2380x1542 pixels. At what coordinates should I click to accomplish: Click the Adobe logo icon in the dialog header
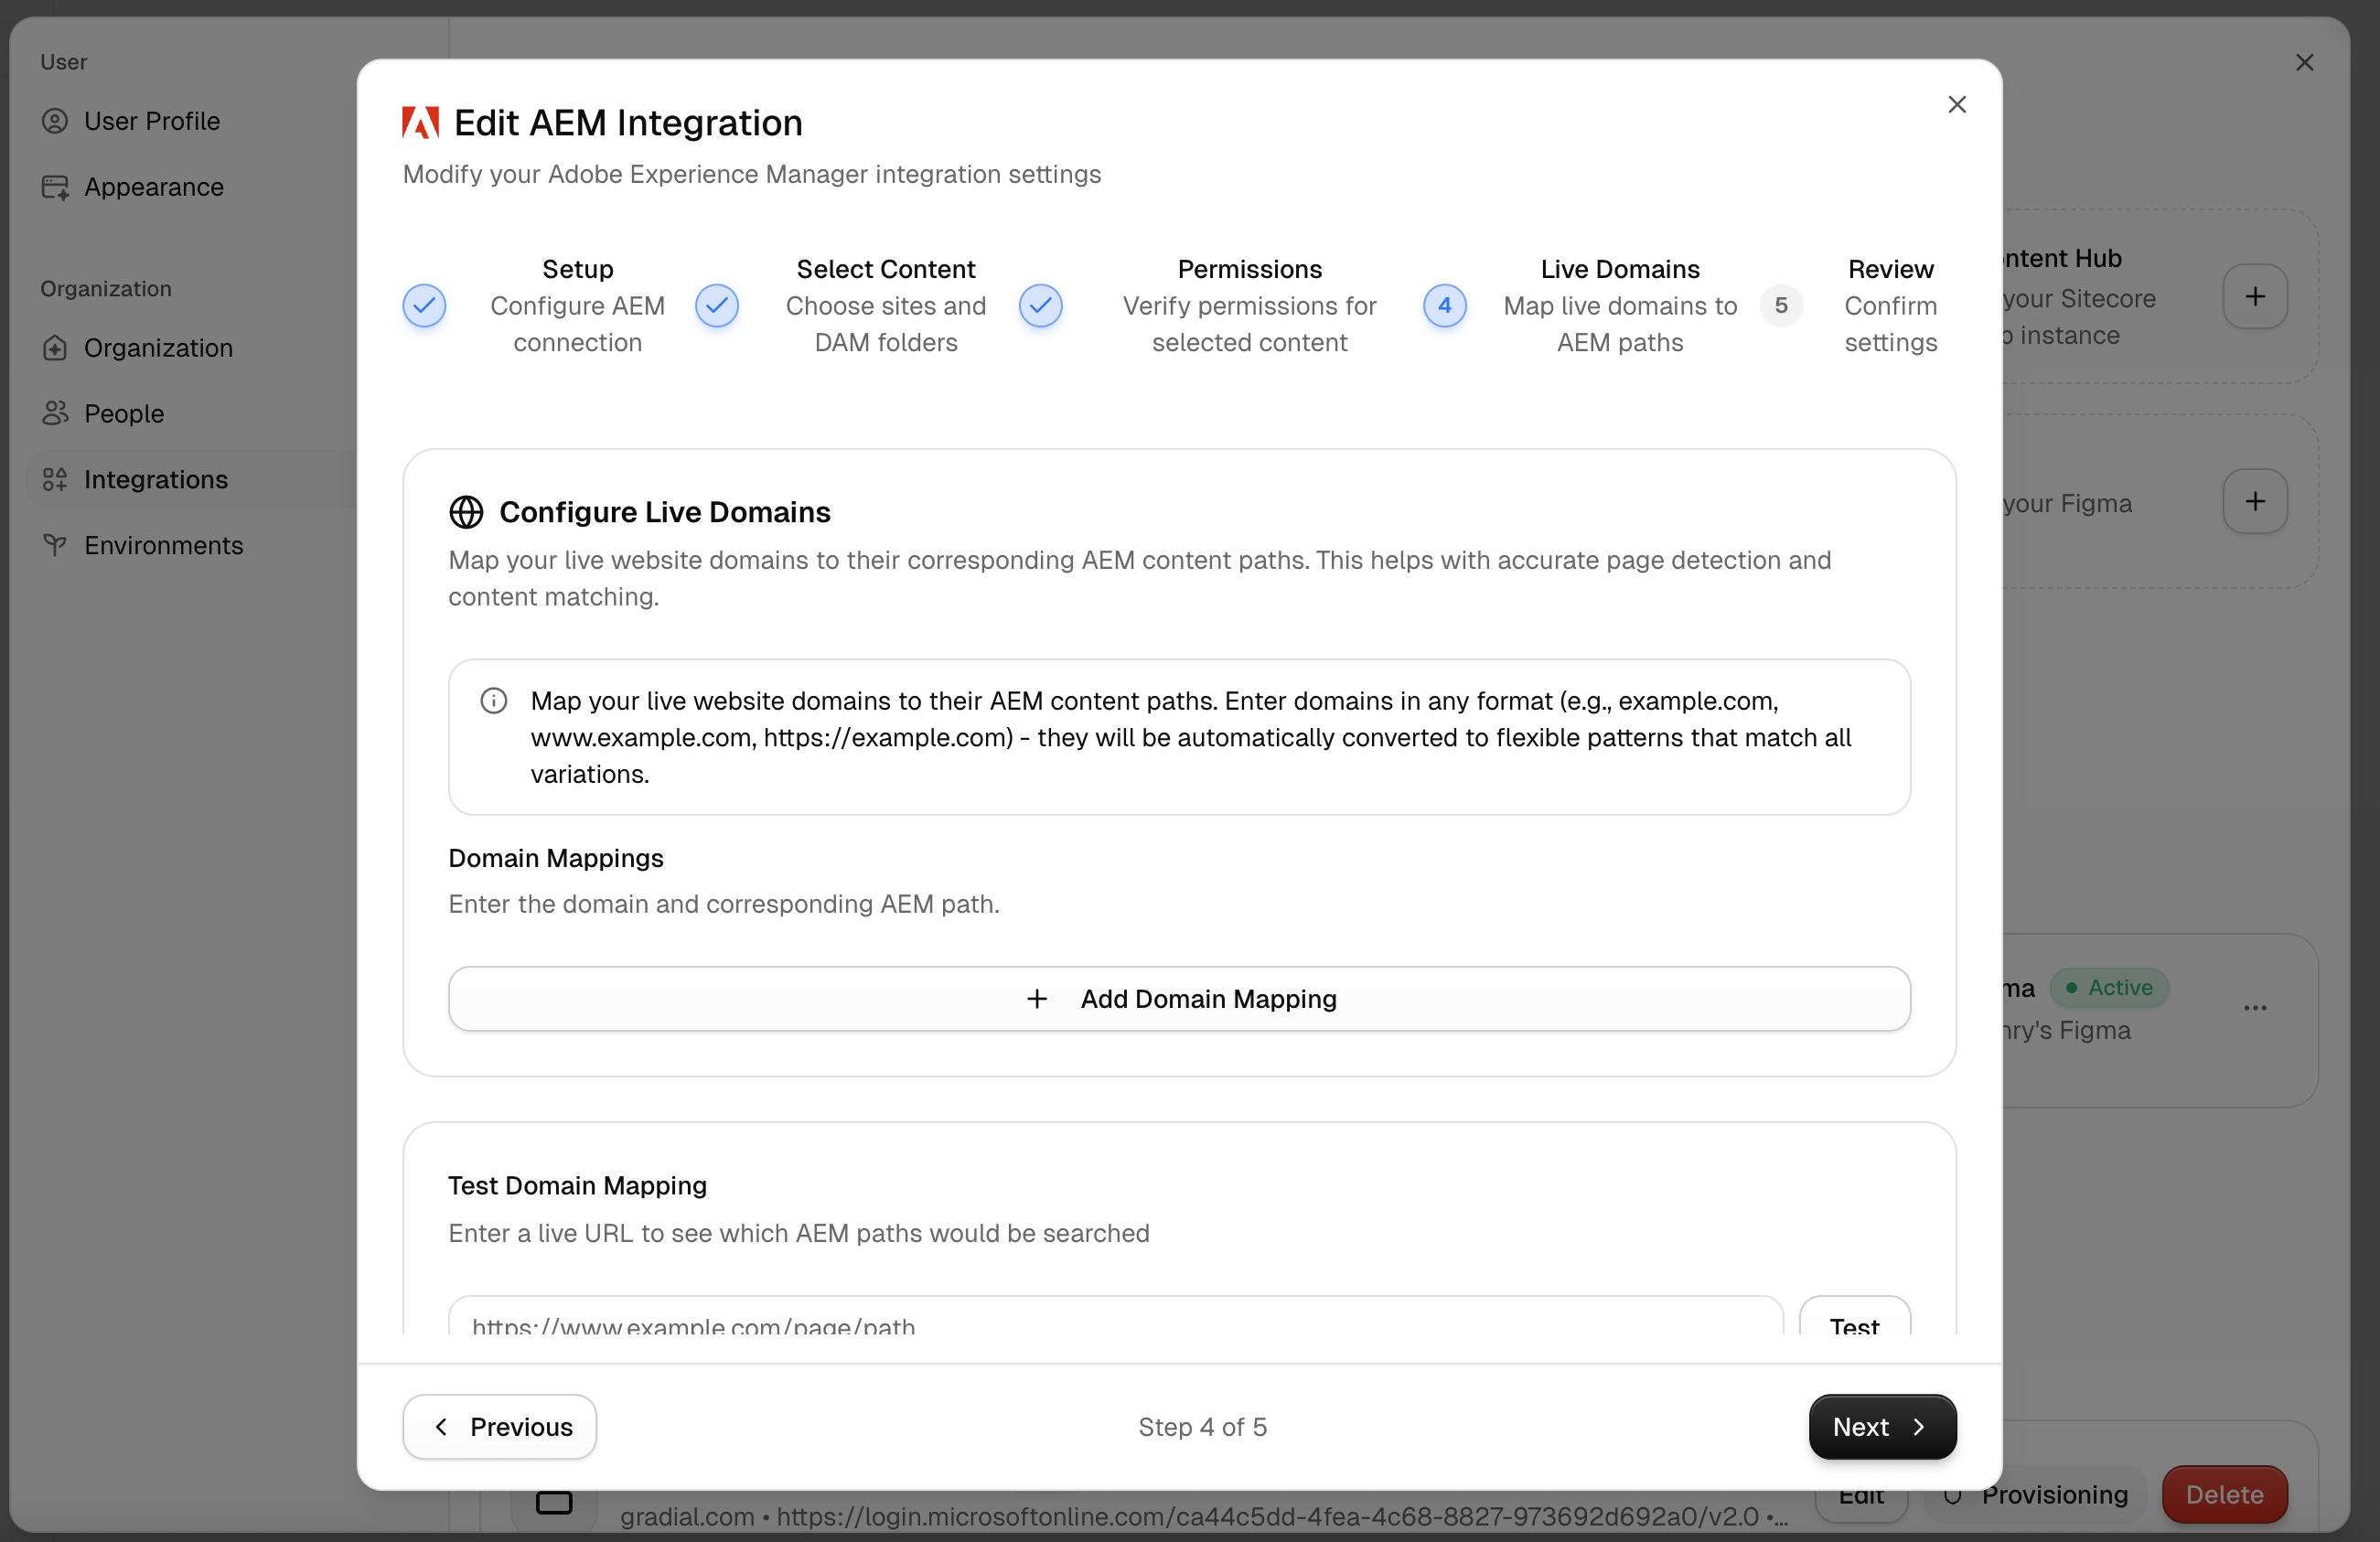point(420,123)
